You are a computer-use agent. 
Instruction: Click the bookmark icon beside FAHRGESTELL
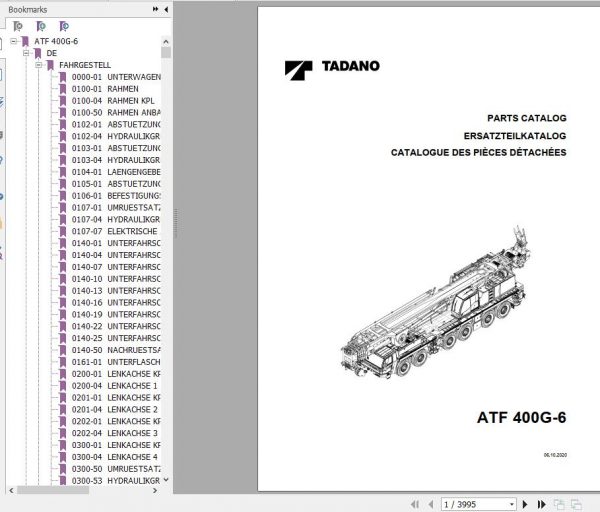pos(50,65)
